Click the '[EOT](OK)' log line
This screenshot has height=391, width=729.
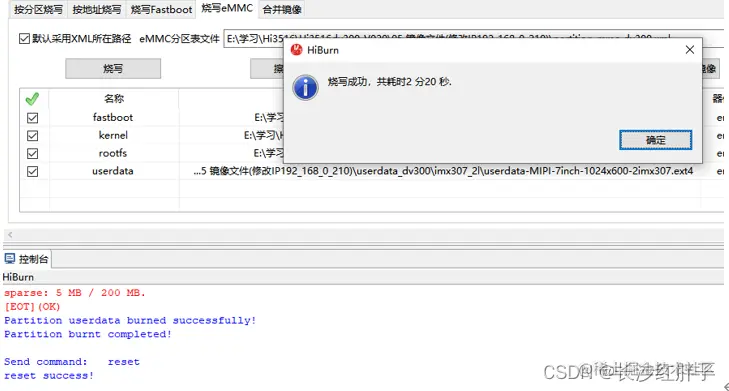click(32, 307)
